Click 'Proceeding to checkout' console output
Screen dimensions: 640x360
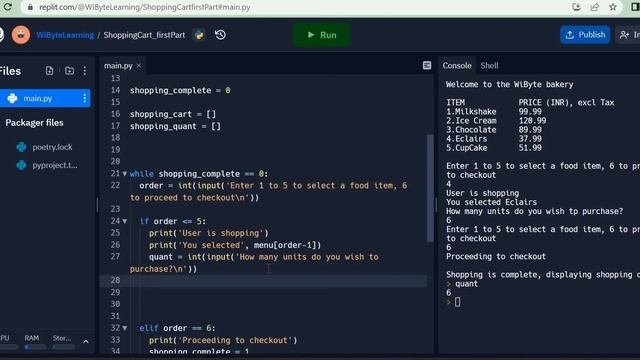(496, 256)
